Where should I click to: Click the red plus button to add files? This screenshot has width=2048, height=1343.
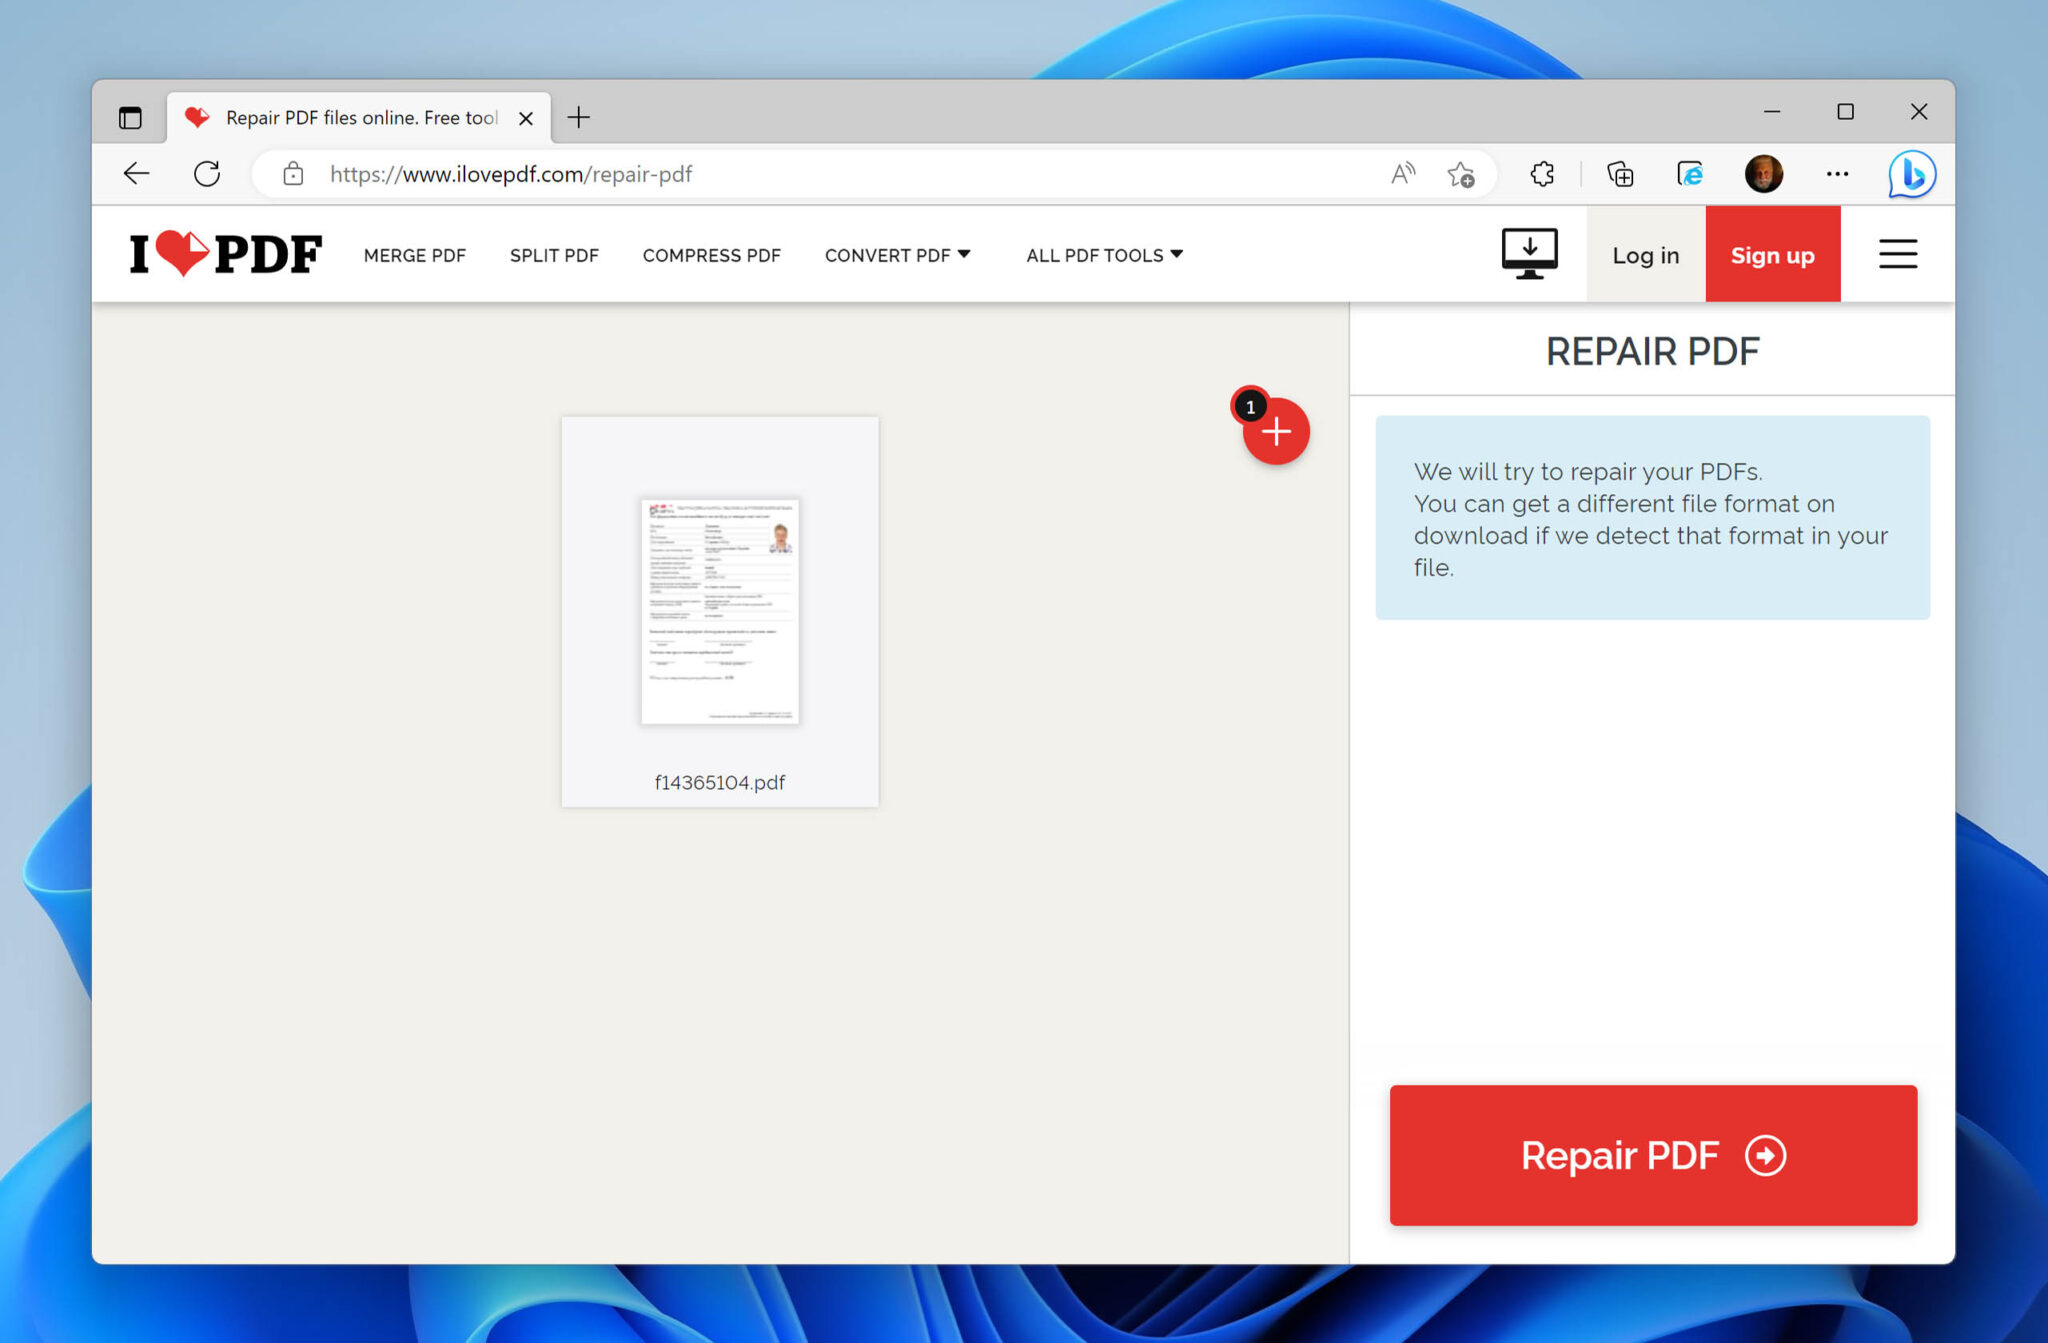[1277, 431]
